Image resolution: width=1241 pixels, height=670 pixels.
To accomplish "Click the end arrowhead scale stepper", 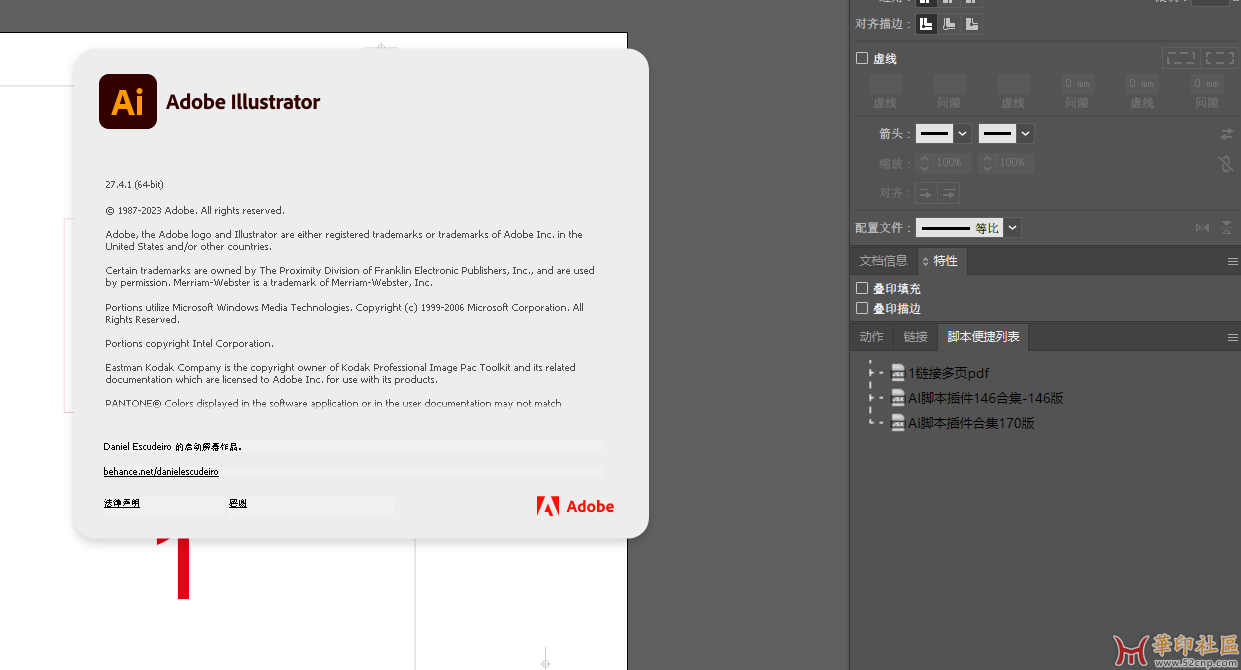I will [x=988, y=163].
